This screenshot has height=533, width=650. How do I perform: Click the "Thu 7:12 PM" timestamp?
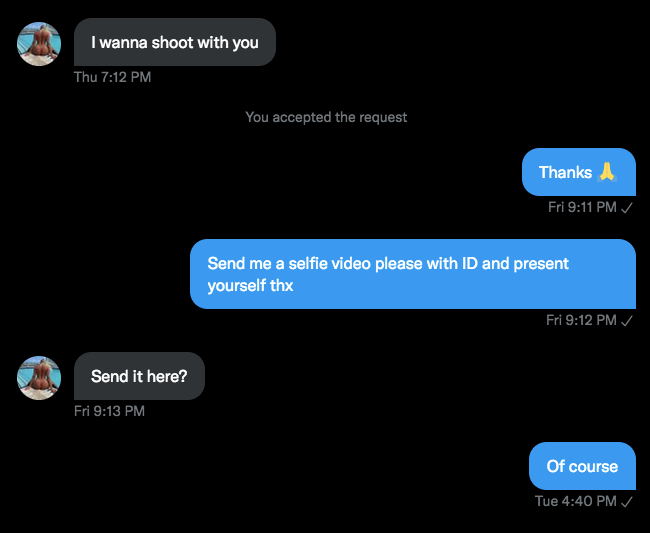coord(112,77)
